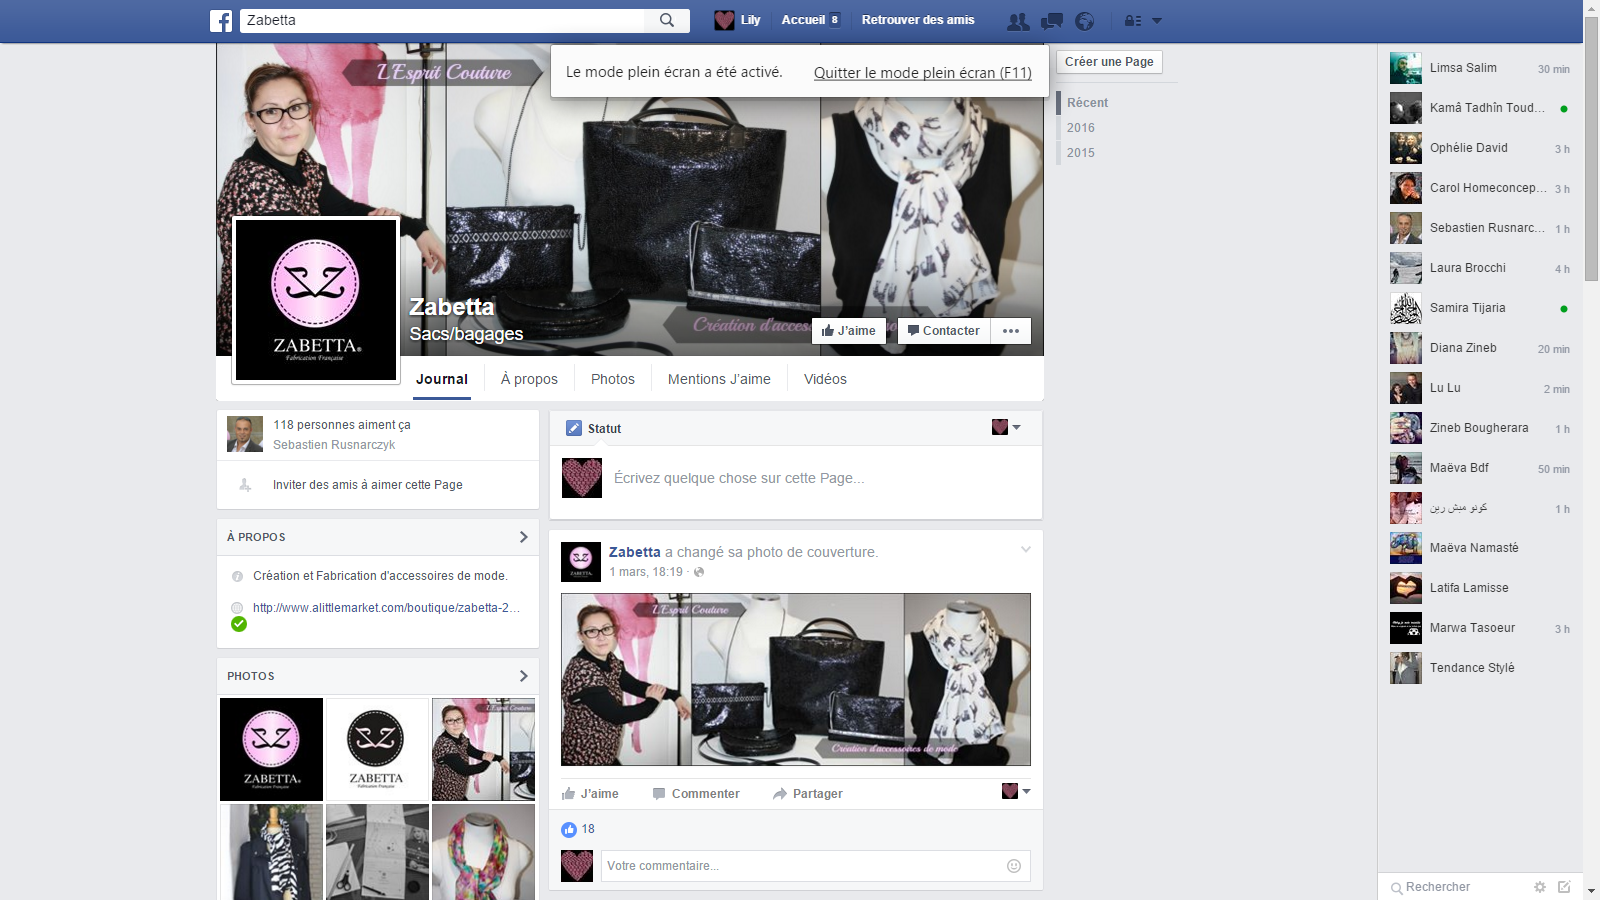Viewport: 1600px width, 900px height.
Task: Switch to the Photos tab
Action: tap(612, 379)
